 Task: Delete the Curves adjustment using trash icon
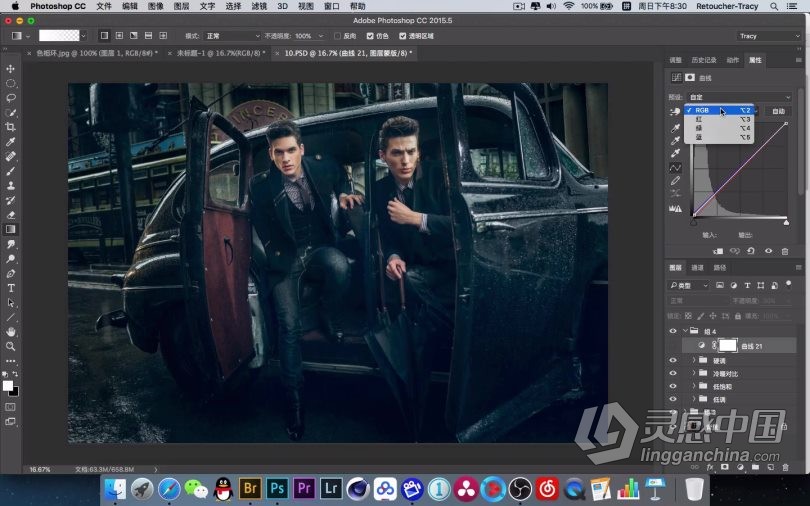785,251
